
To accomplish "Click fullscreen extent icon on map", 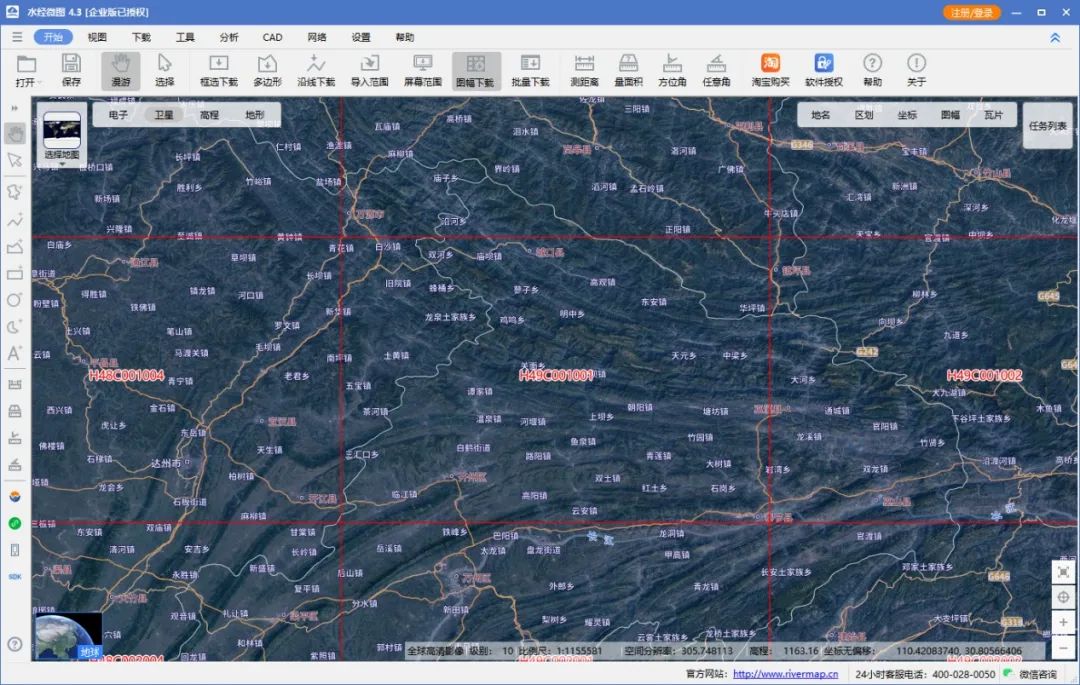I will point(1063,573).
